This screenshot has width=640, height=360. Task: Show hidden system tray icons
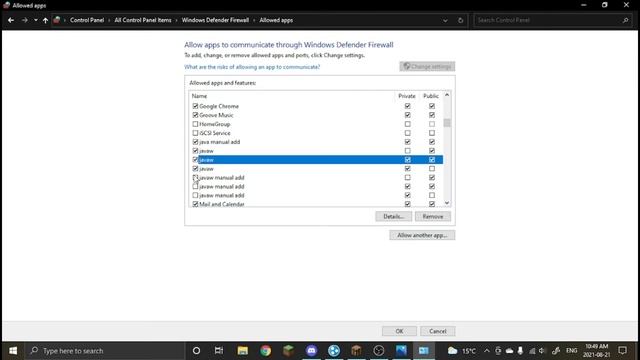point(487,351)
